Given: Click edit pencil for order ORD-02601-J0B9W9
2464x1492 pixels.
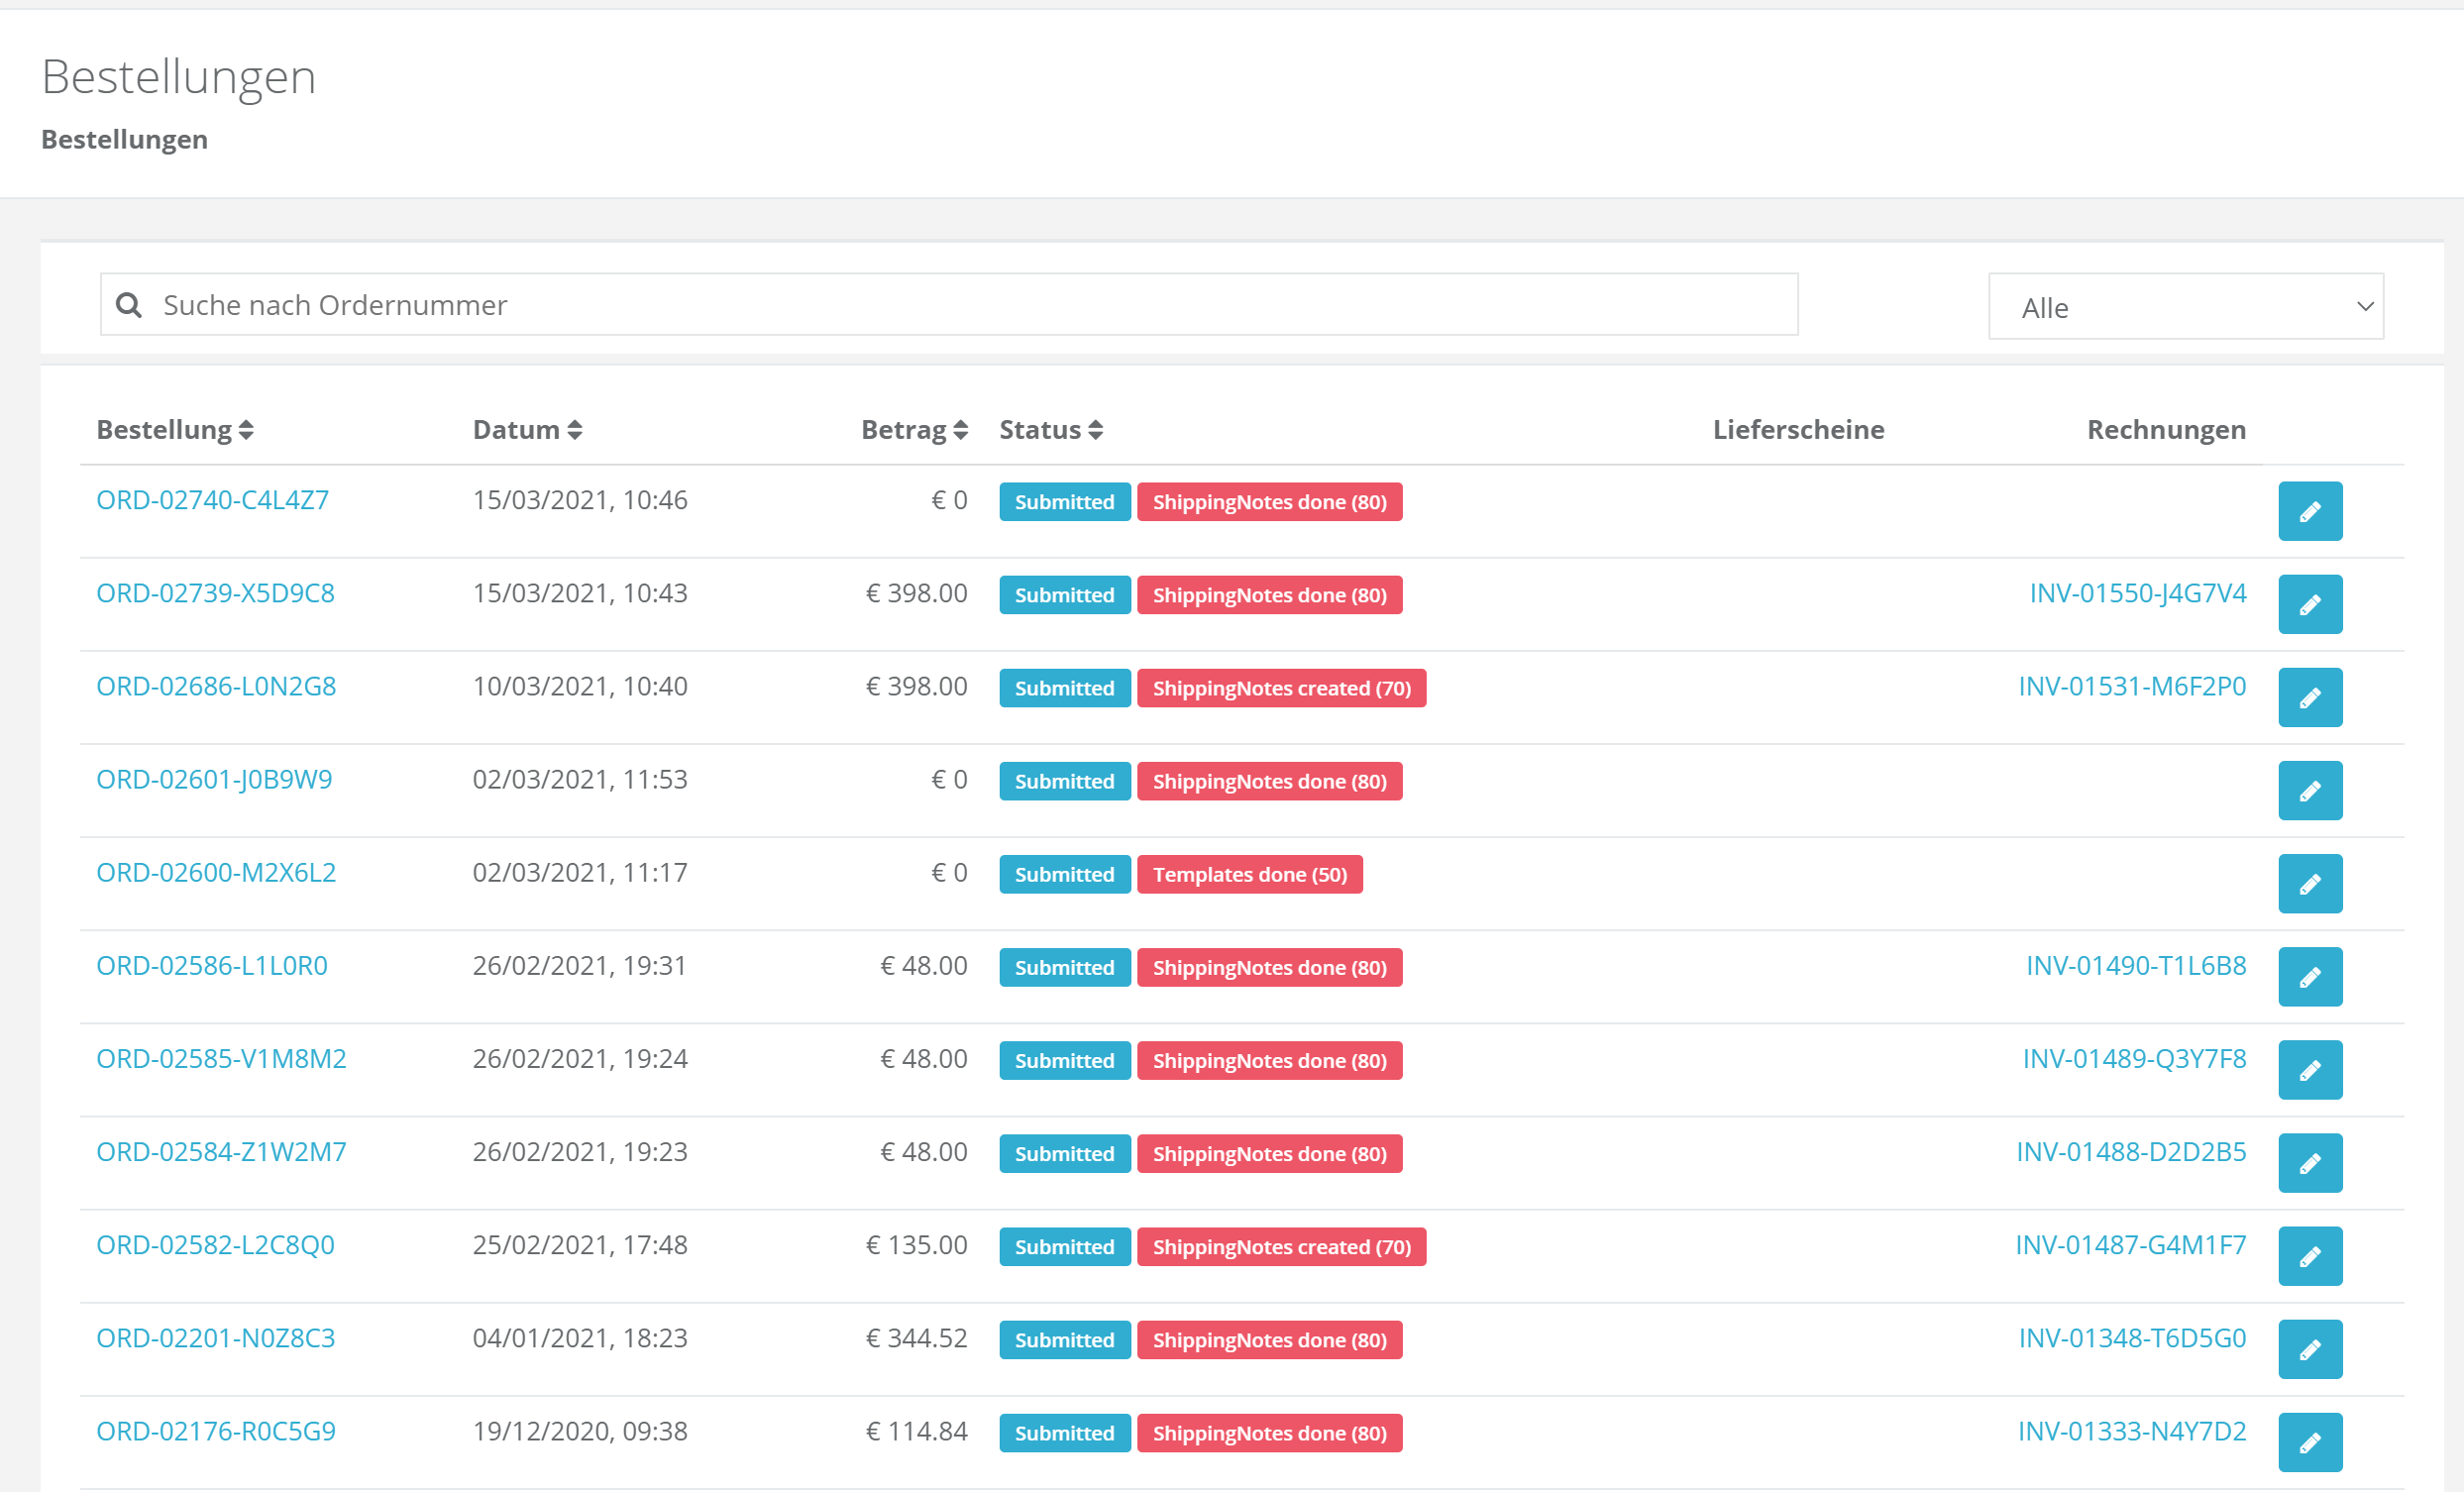Looking at the screenshot, I should (2310, 790).
